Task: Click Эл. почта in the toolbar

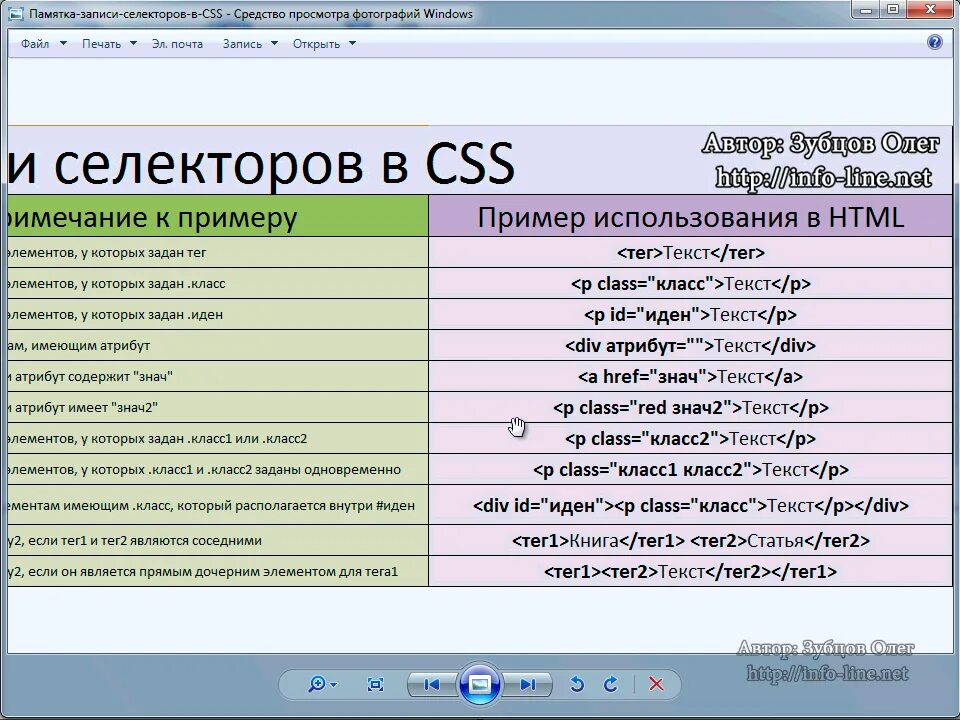Action: [x=178, y=44]
